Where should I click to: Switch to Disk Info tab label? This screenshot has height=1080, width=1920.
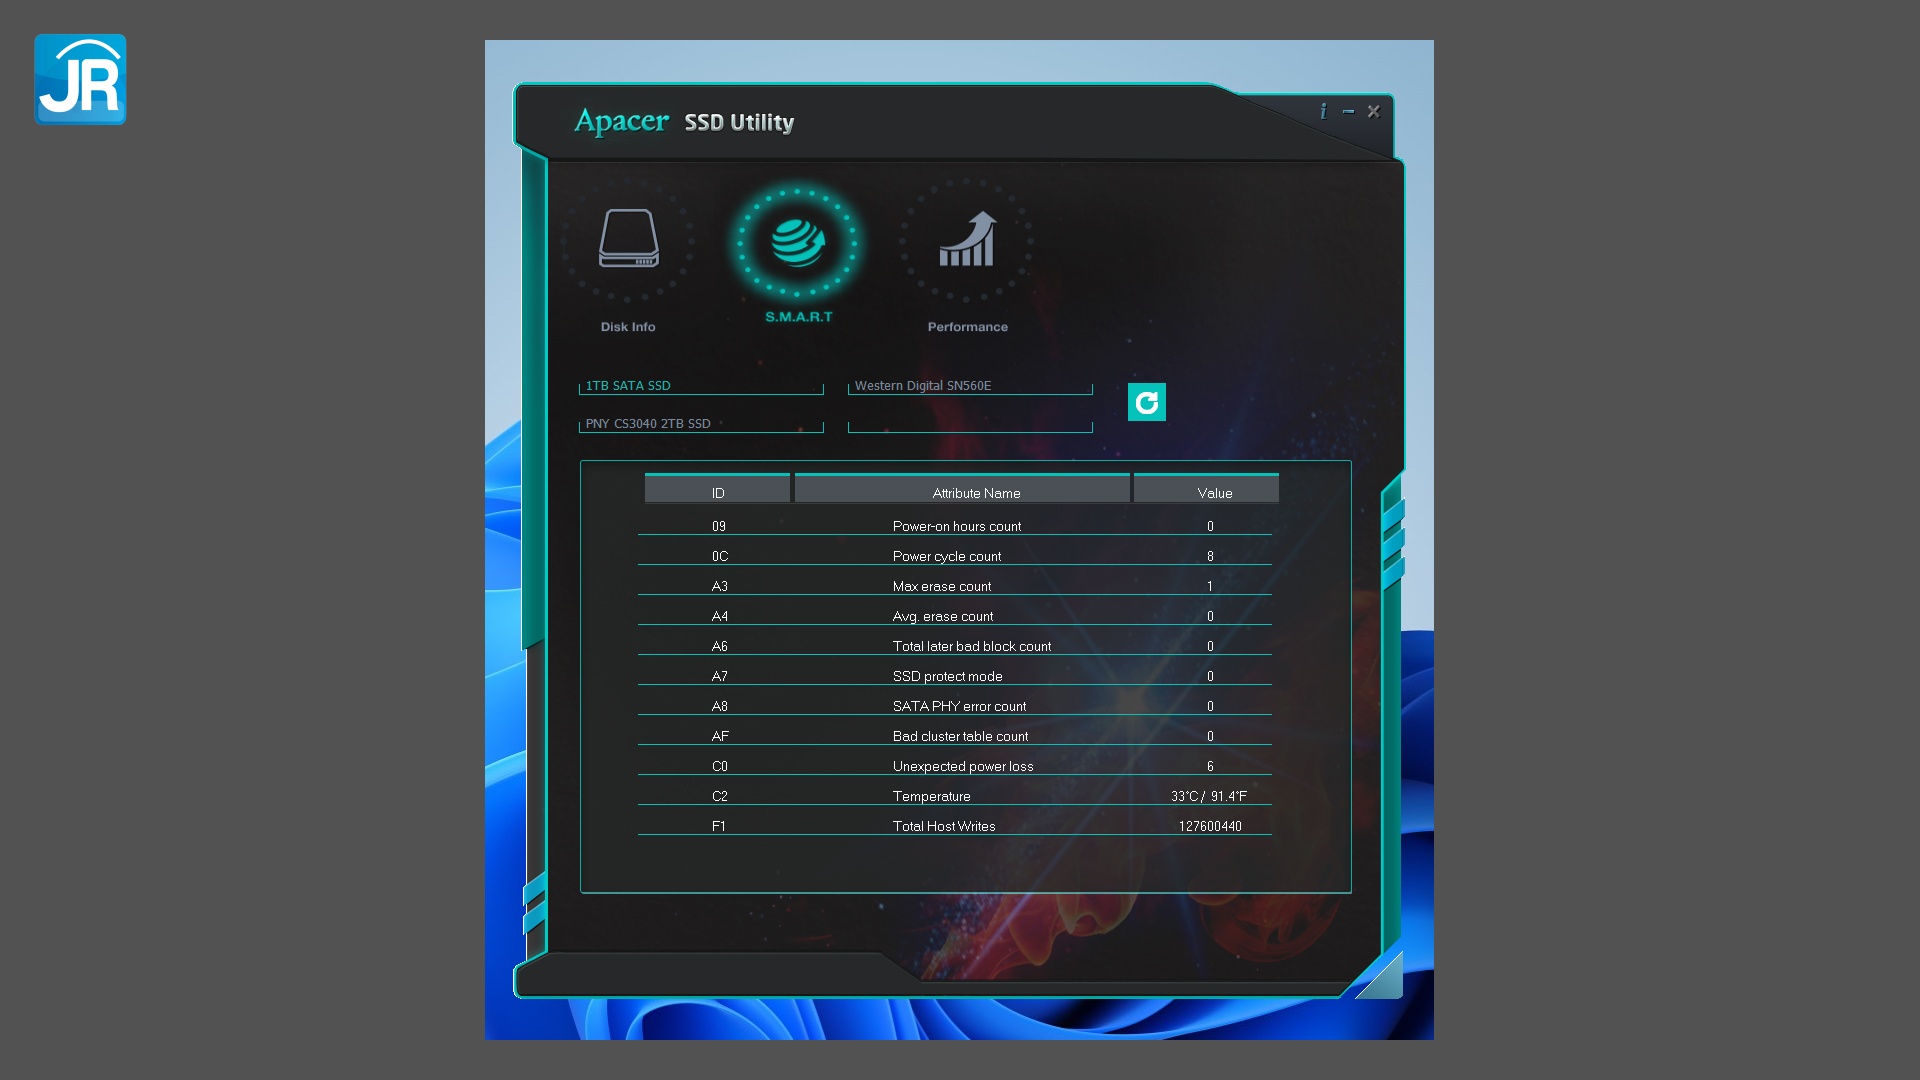628,327
